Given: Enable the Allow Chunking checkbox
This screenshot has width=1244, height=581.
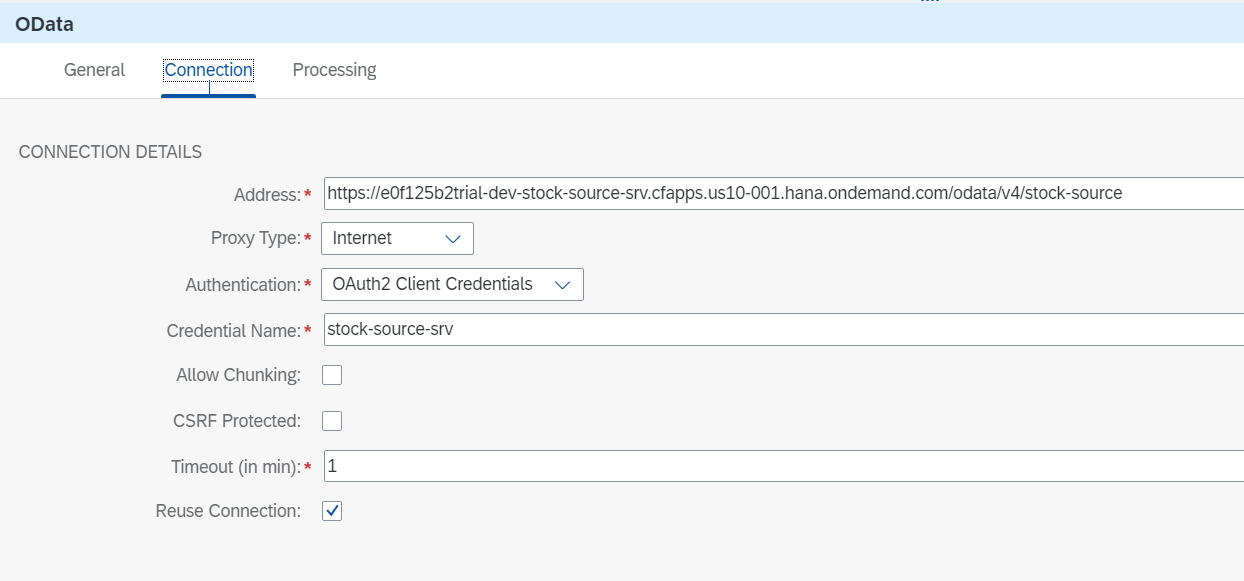Looking at the screenshot, I should click(x=332, y=375).
